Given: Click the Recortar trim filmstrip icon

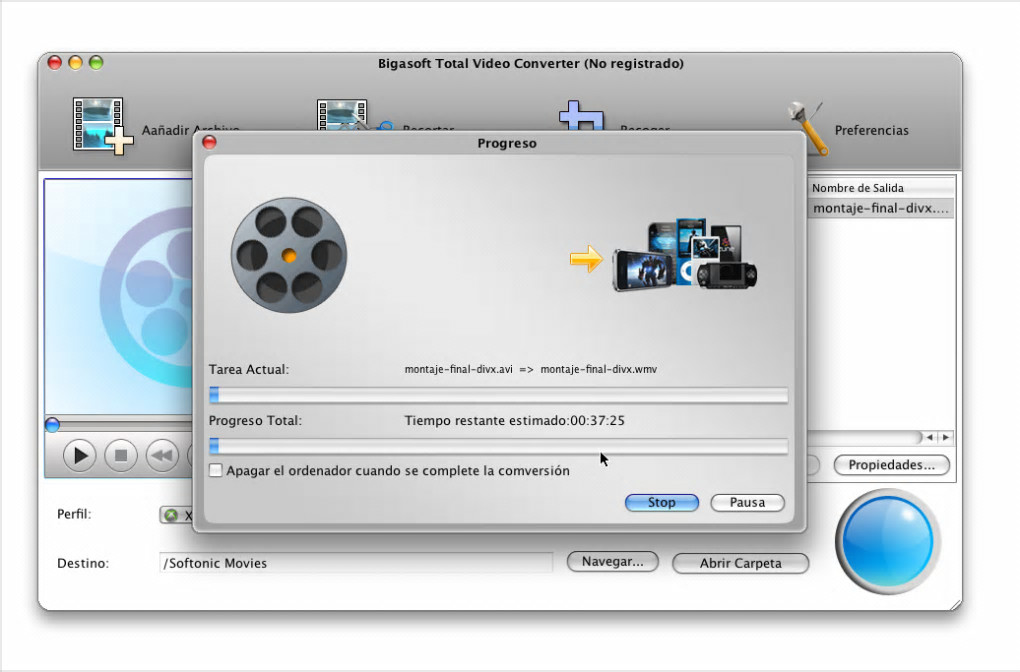Looking at the screenshot, I should (x=353, y=114).
